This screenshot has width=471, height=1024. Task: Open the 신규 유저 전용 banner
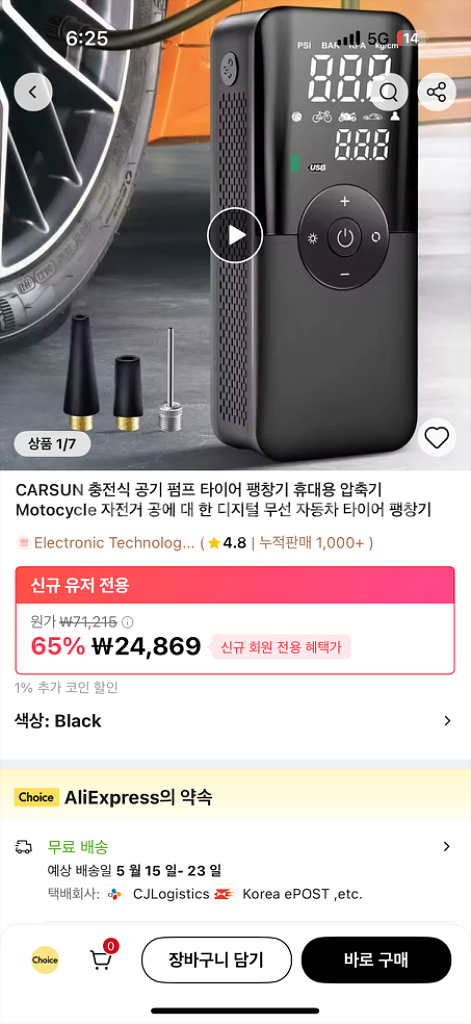point(235,585)
